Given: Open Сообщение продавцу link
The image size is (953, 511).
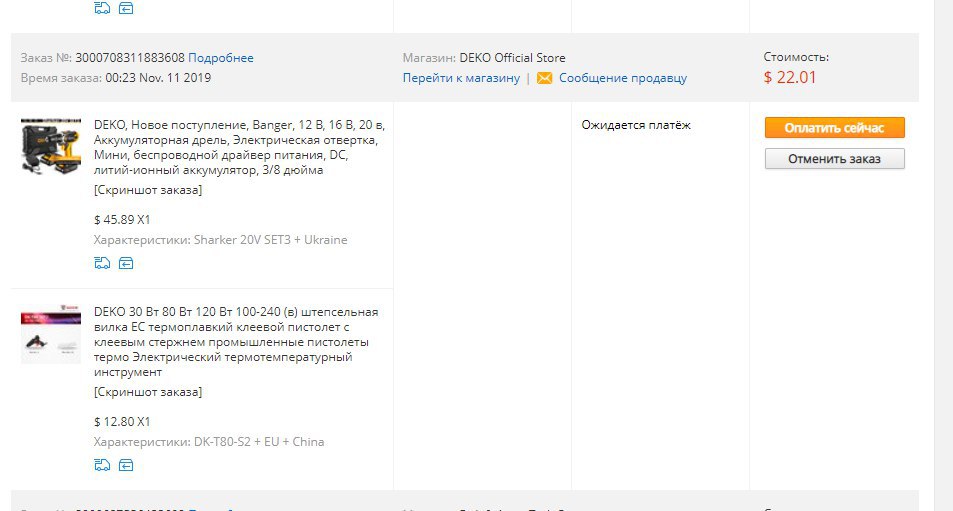Looking at the screenshot, I should 623,78.
